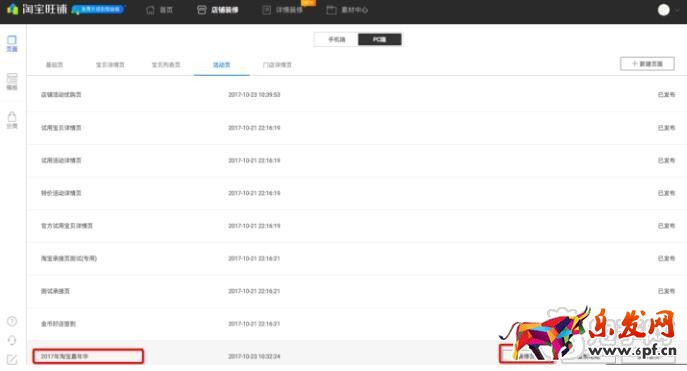Open the customer service headset icon

click(x=12, y=340)
